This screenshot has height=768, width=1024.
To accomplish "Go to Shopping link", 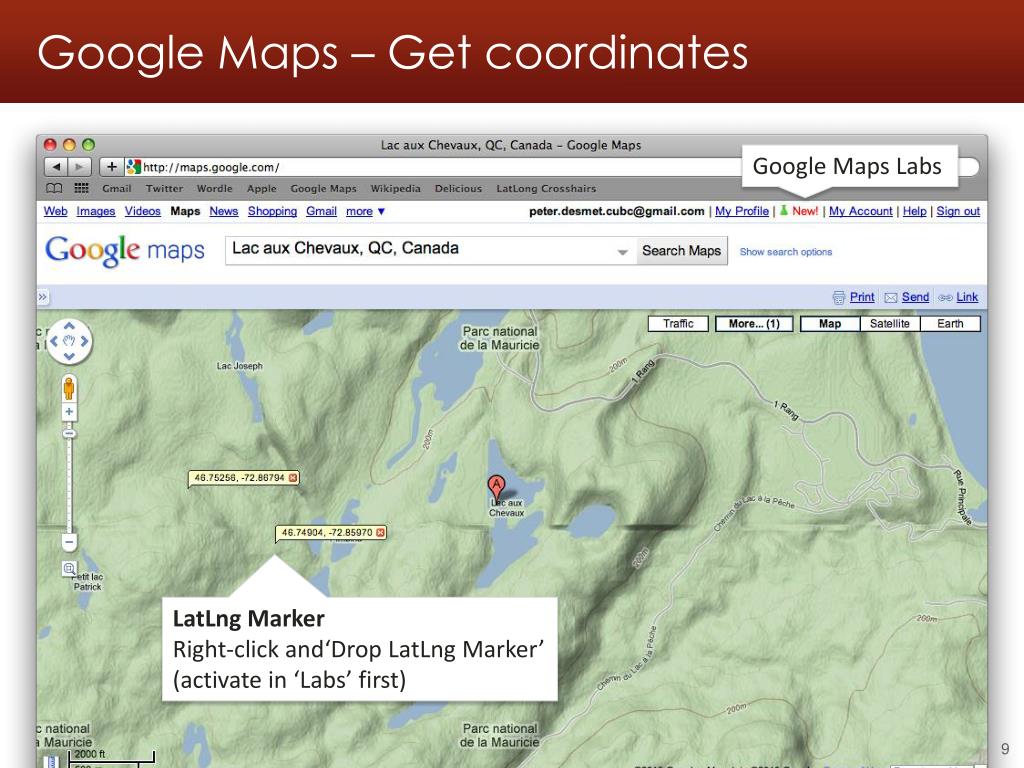I will tap(272, 211).
